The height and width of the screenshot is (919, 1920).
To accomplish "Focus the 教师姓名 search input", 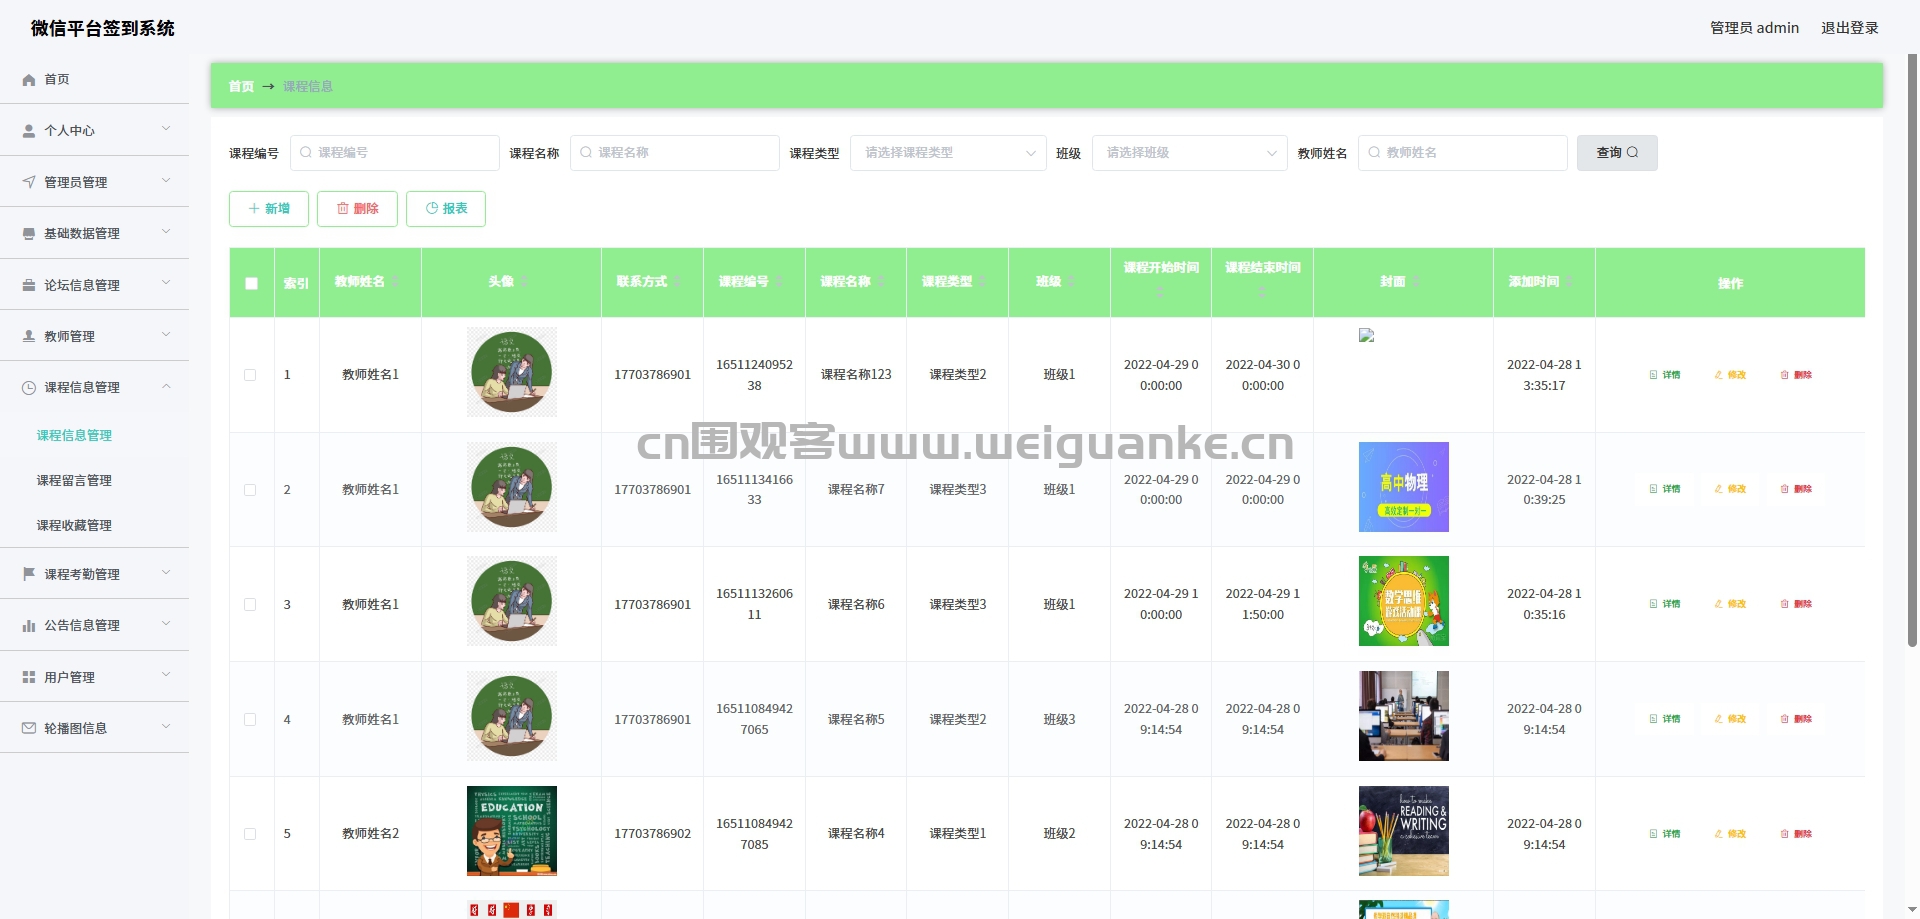I will point(1462,153).
